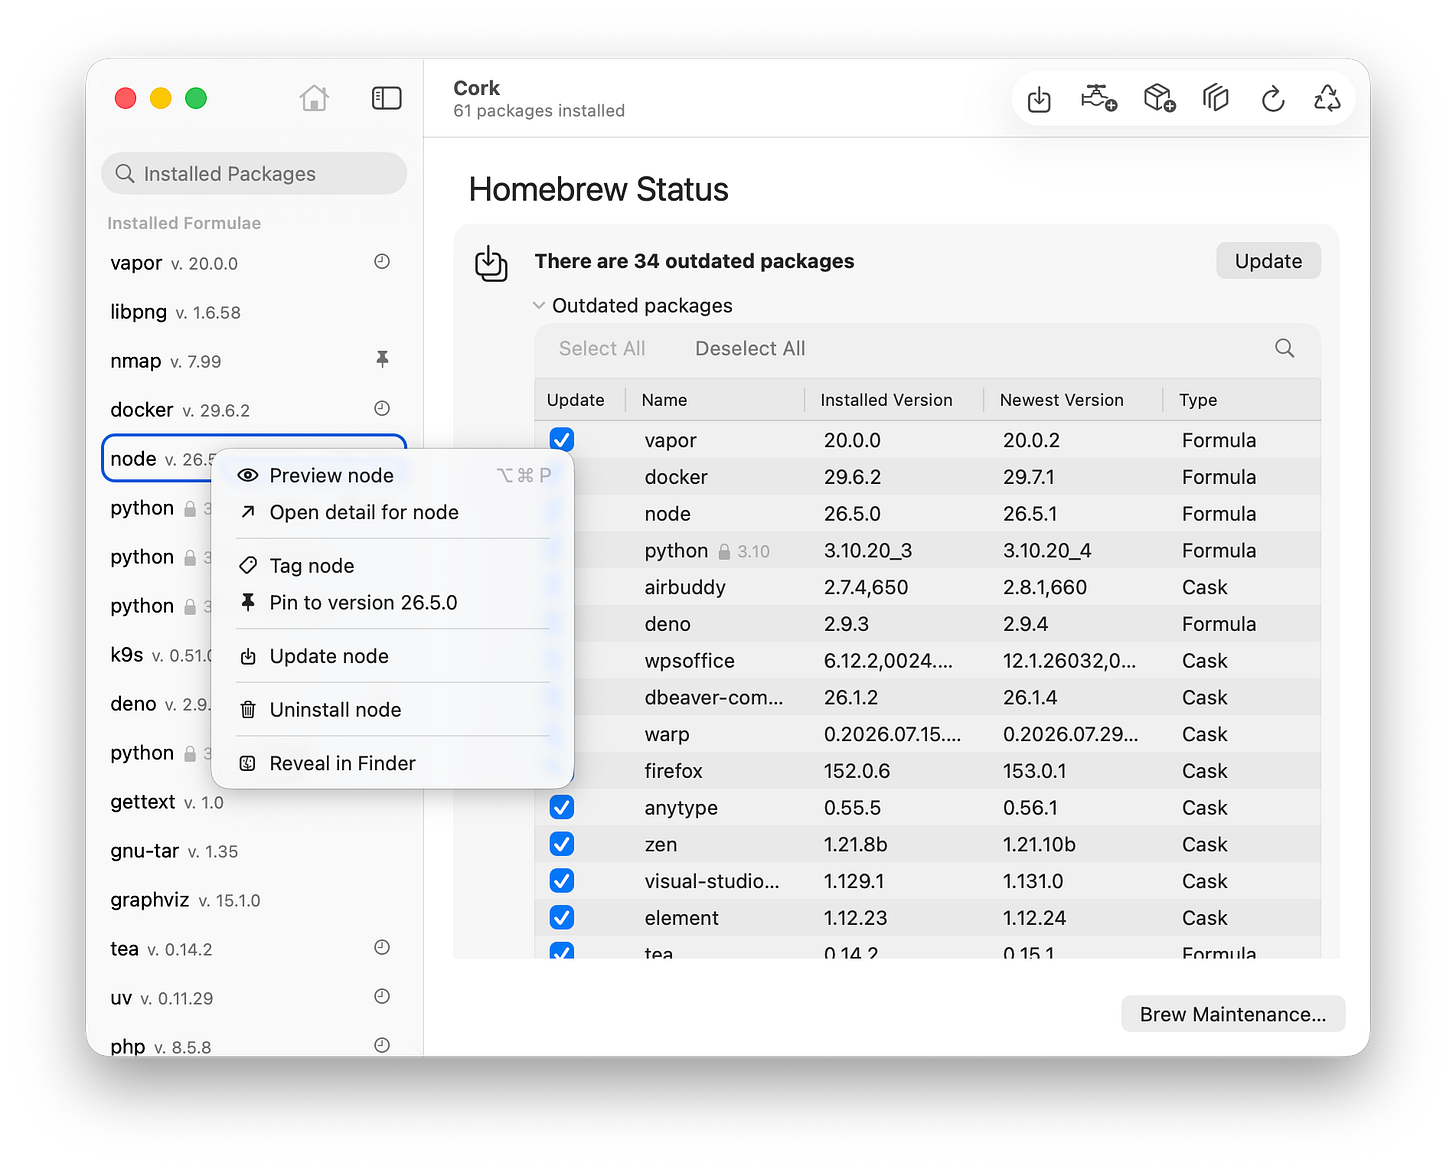This screenshot has width=1456, height=1170.
Task: Click newest version 2.9.4 for deno
Action: coord(1026,624)
